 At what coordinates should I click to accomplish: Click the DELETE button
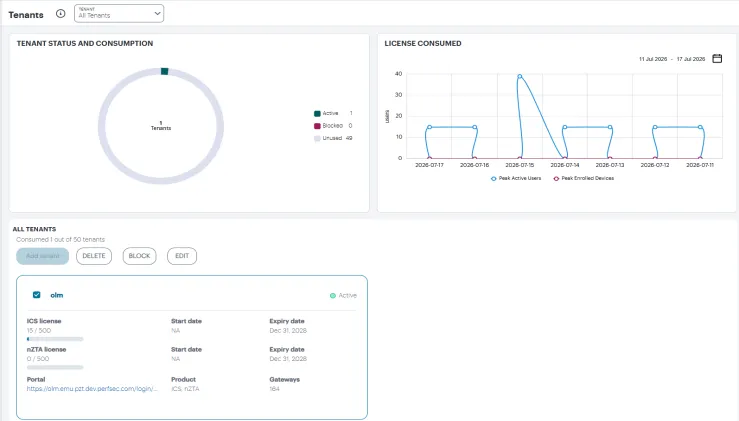tap(94, 256)
